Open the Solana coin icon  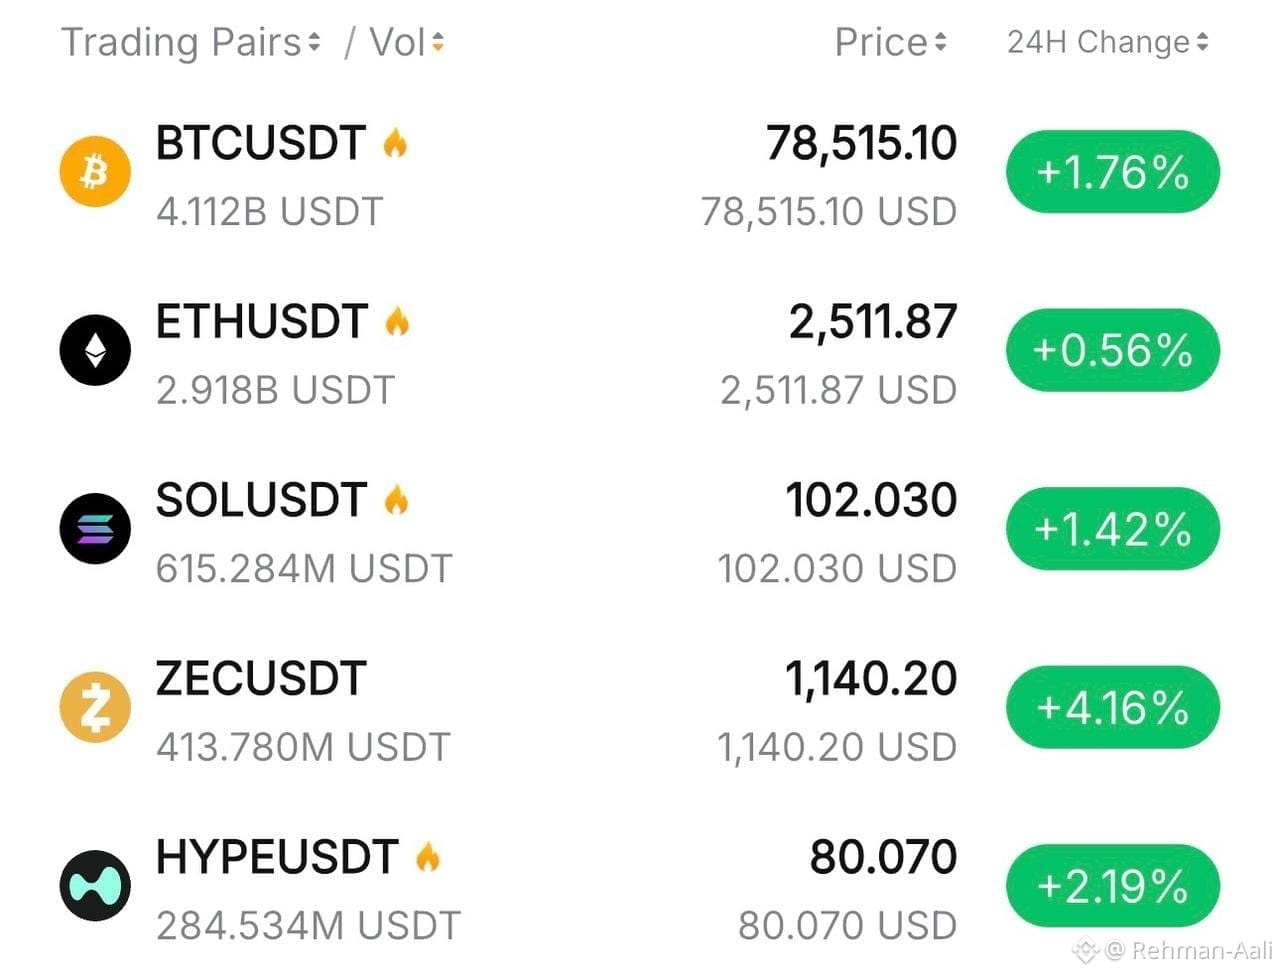(x=95, y=529)
